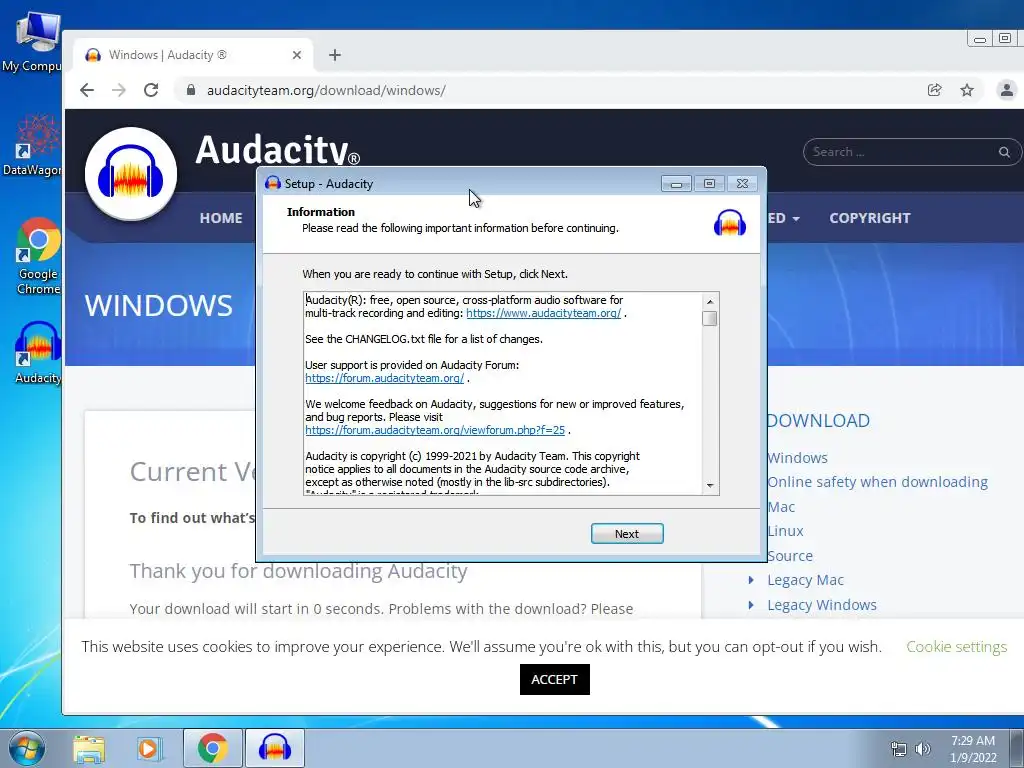Open Windows Explorer from the taskbar
The width and height of the screenshot is (1024, 768).
[89, 748]
